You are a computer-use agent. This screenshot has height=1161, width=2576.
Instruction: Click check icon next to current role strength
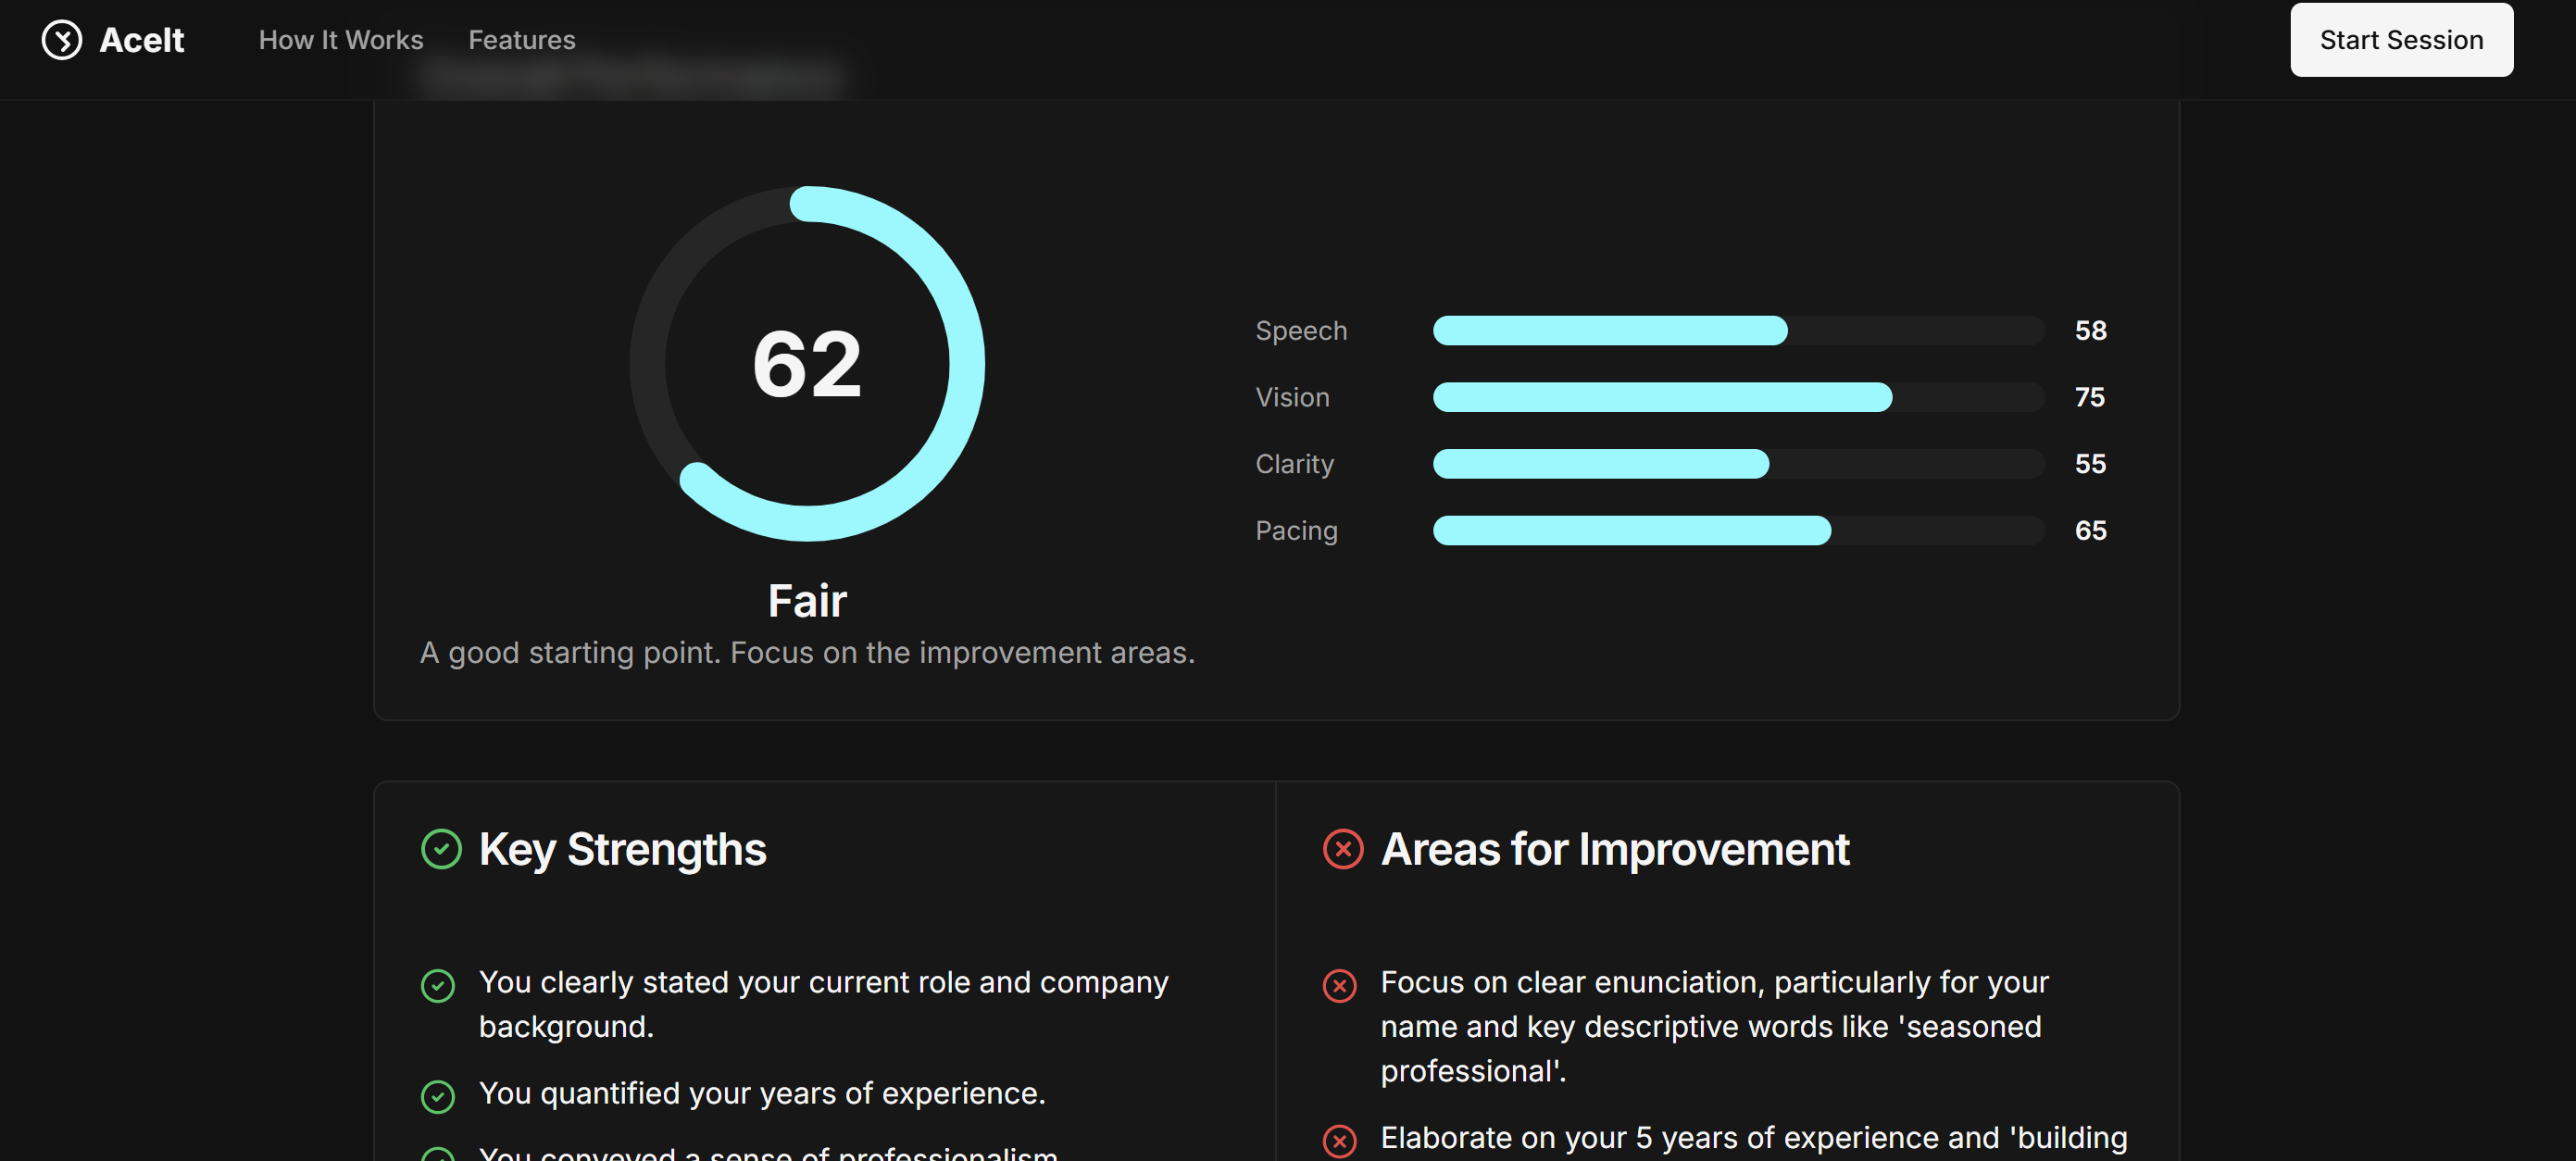[438, 985]
